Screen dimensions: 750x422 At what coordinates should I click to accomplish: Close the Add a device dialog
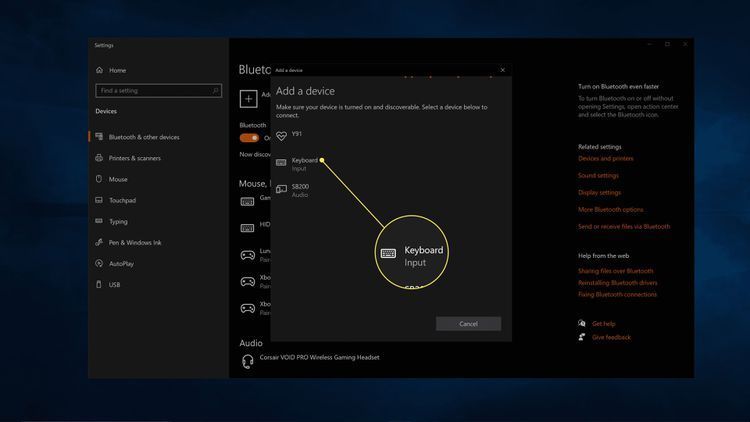coord(502,70)
